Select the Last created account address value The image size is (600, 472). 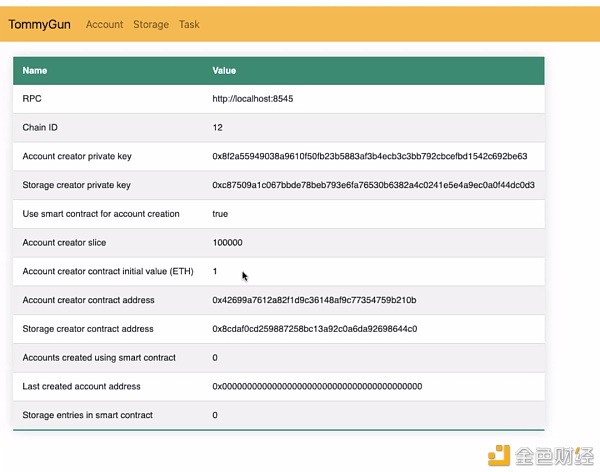[317, 386]
